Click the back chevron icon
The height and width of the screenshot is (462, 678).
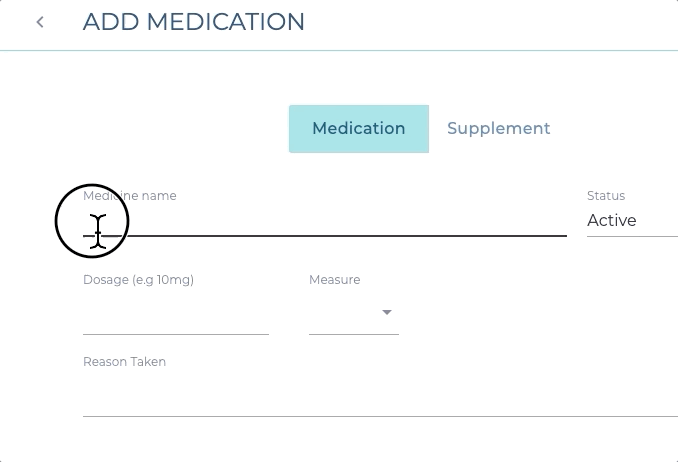(x=40, y=22)
